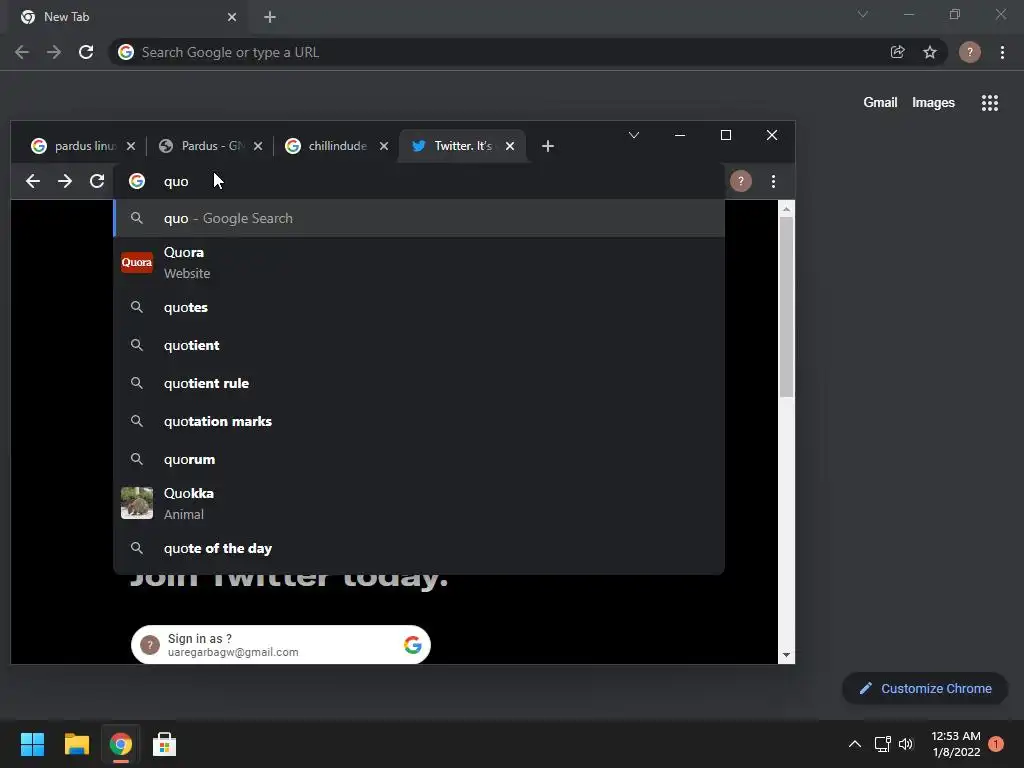Screen dimensions: 1024x768
Task: Click the share page icon in background window
Action: (x=897, y=52)
